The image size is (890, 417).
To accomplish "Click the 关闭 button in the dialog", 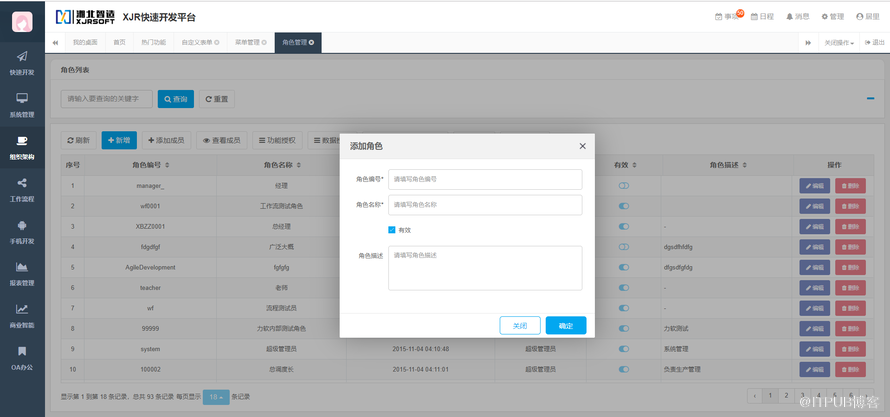I will point(520,325).
